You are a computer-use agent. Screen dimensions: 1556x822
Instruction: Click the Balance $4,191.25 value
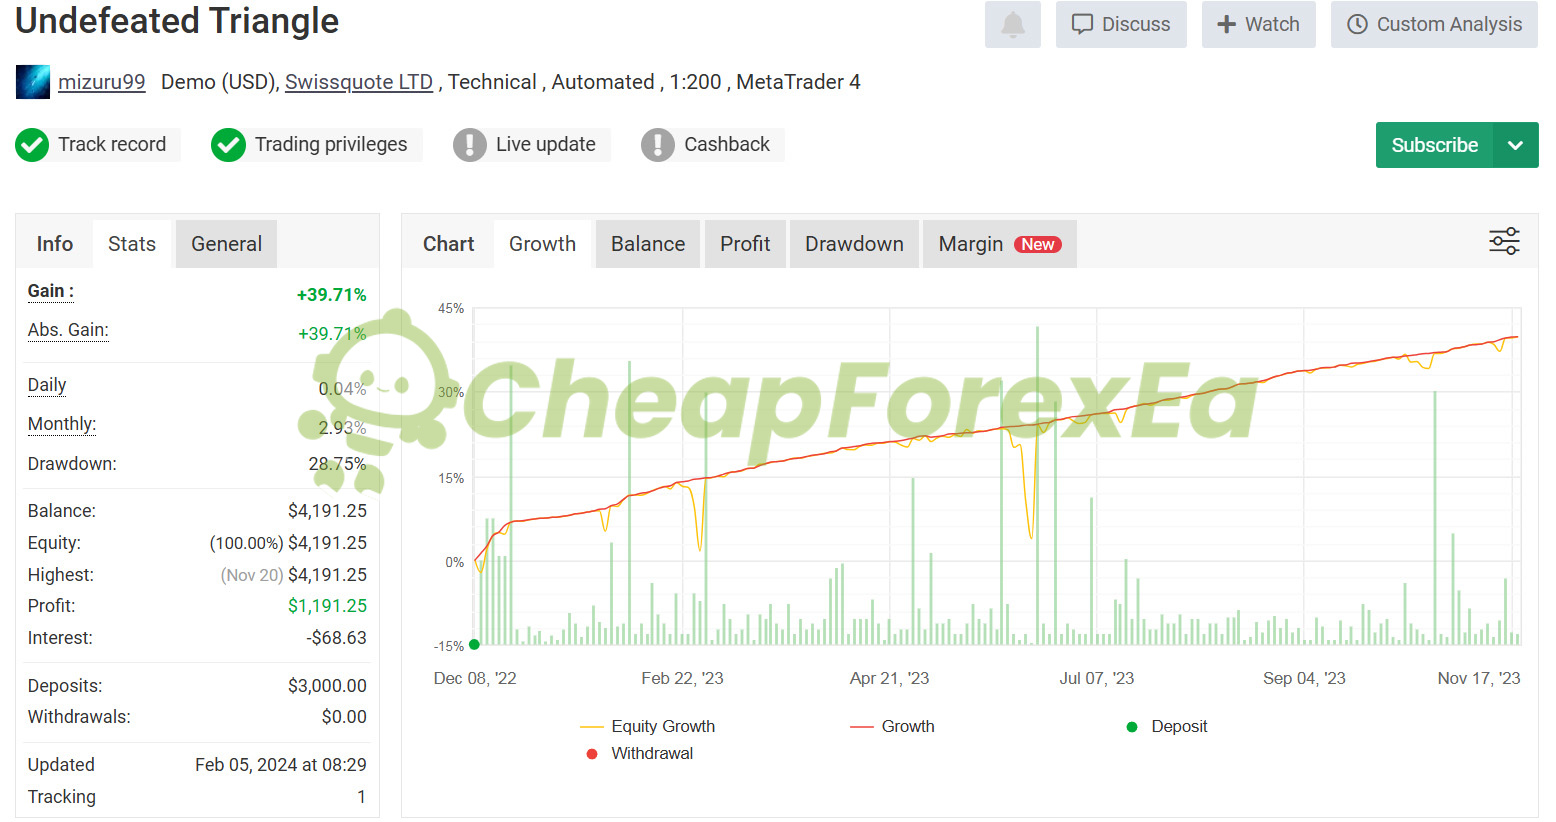[327, 511]
